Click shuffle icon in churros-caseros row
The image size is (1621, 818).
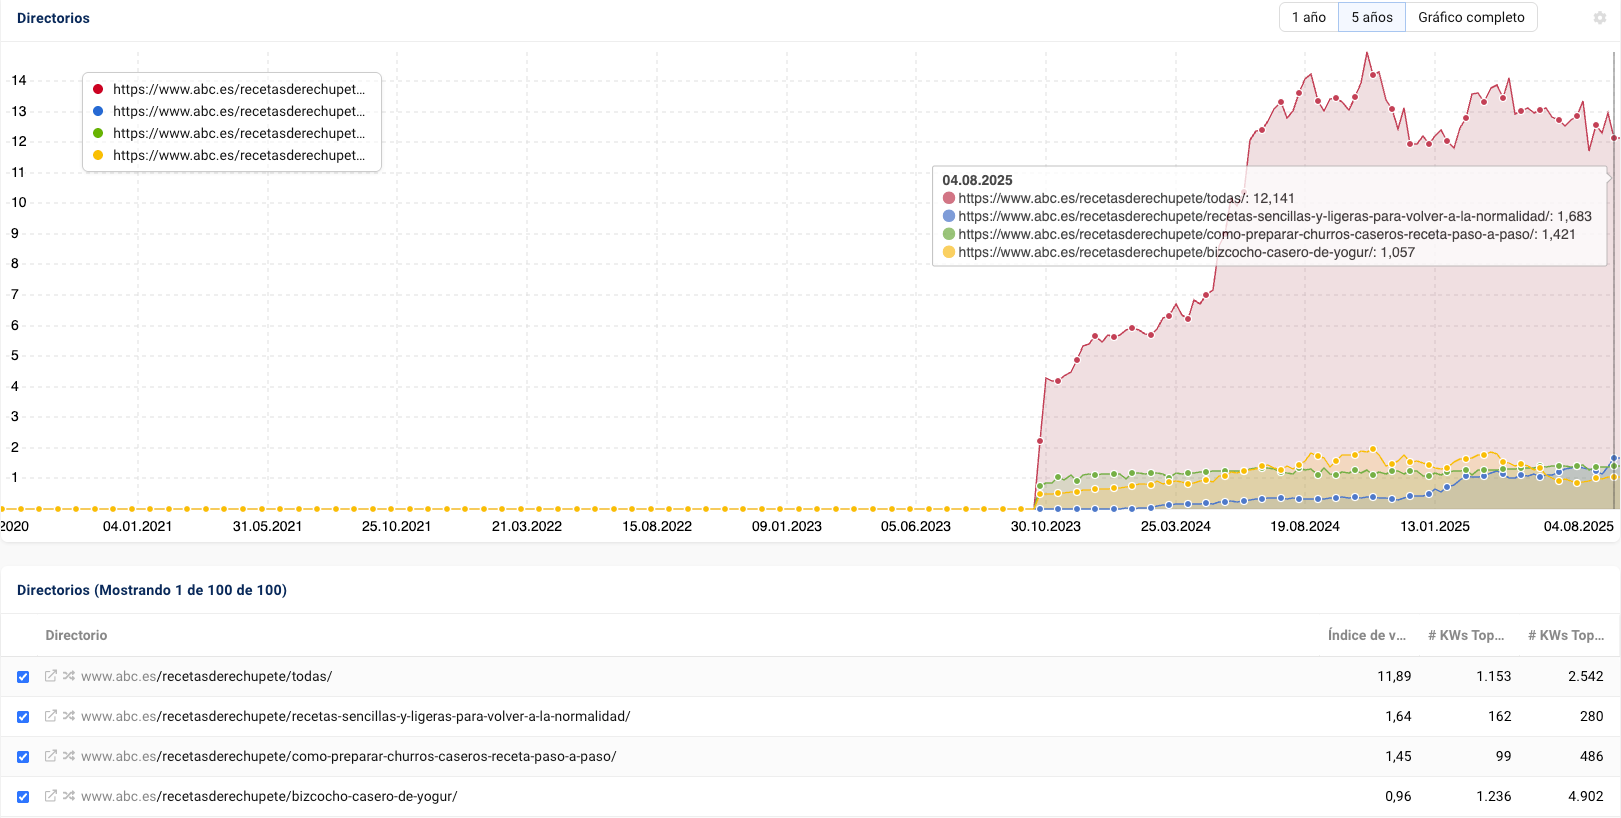[x=69, y=756]
